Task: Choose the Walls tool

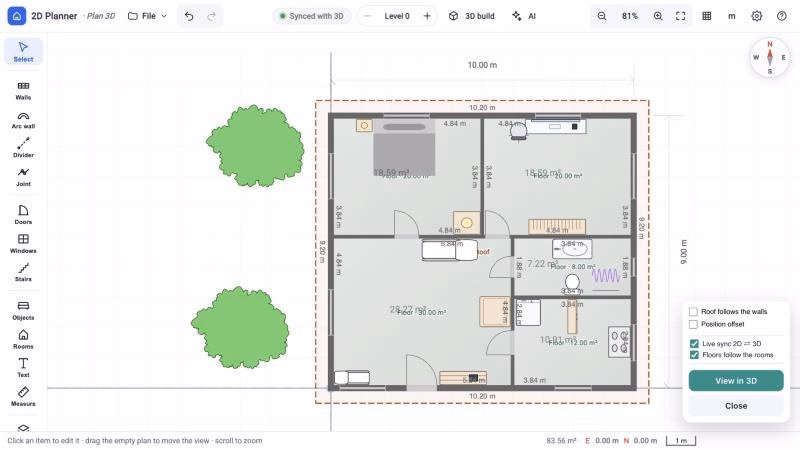Action: pos(23,91)
